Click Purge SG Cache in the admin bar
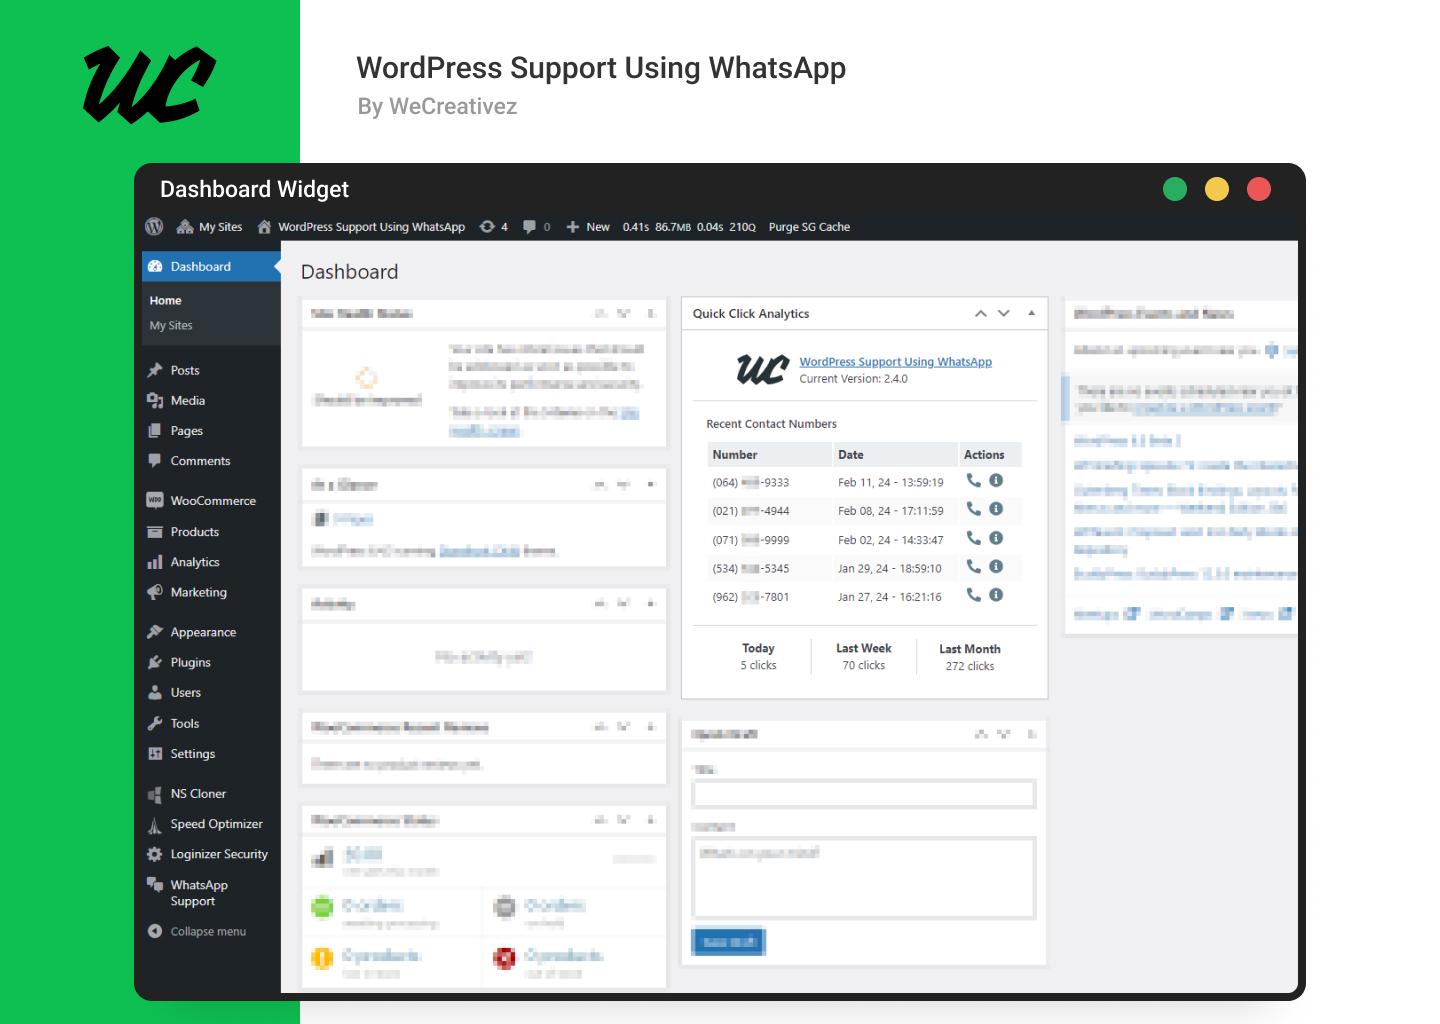Viewport: 1440px width, 1024px height. tap(809, 227)
